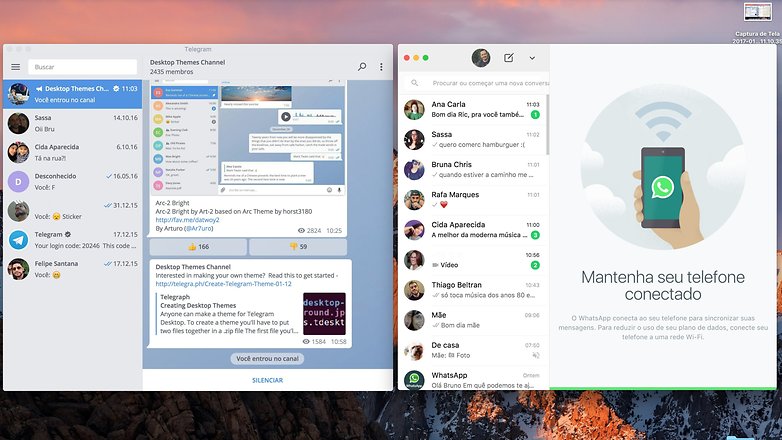Click the Desconhecido purple D avatar
This screenshot has height=440, width=782.
point(18,182)
